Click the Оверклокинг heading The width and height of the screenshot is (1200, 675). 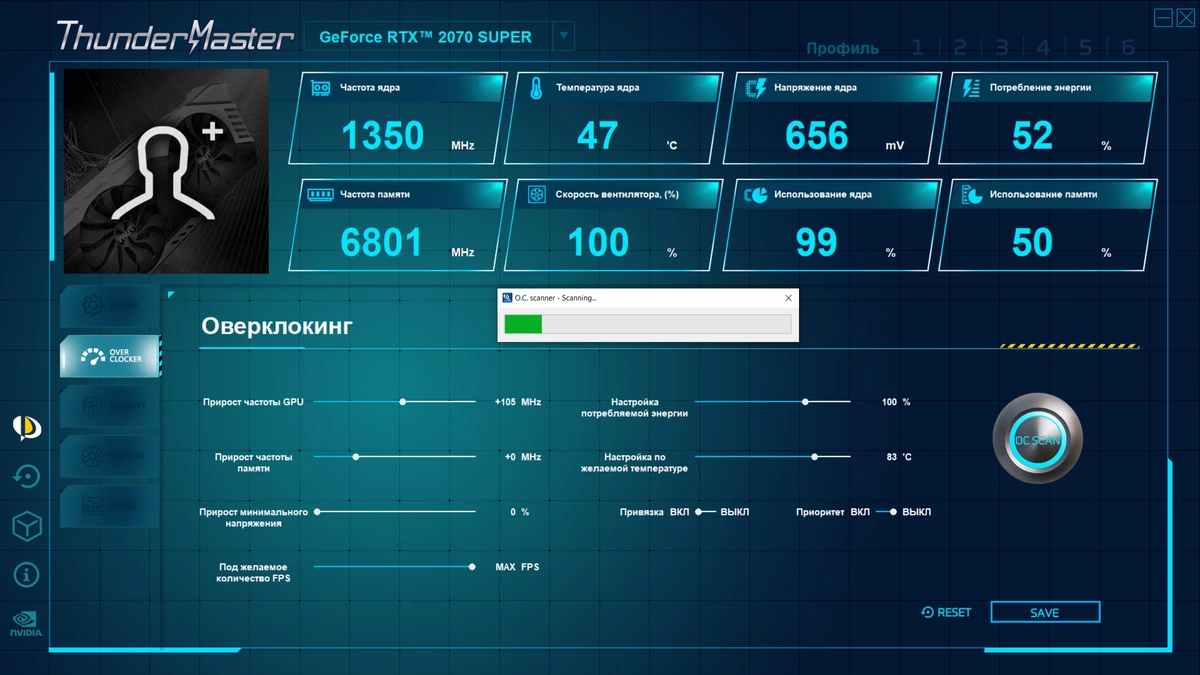pyautogui.click(x=277, y=326)
